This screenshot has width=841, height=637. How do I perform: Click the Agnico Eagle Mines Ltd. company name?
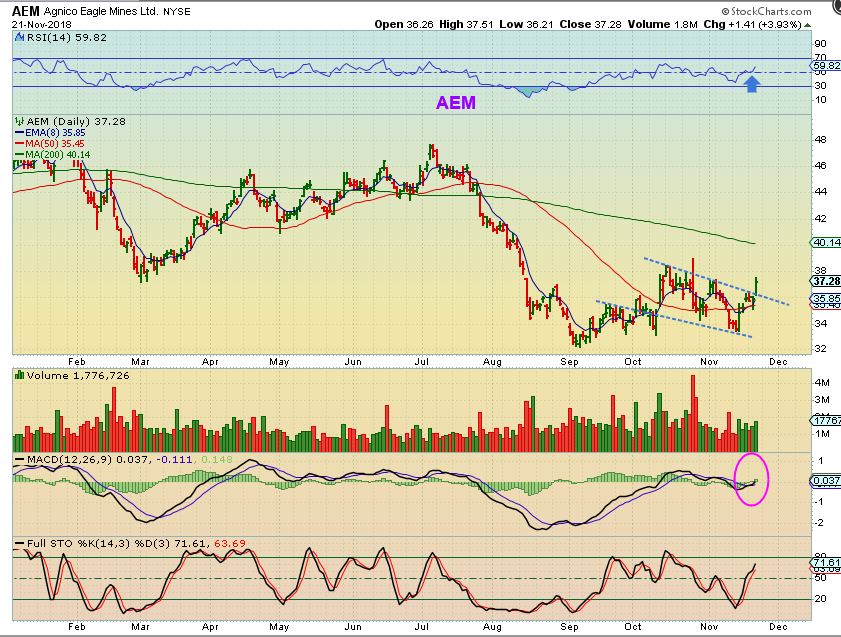pos(101,11)
